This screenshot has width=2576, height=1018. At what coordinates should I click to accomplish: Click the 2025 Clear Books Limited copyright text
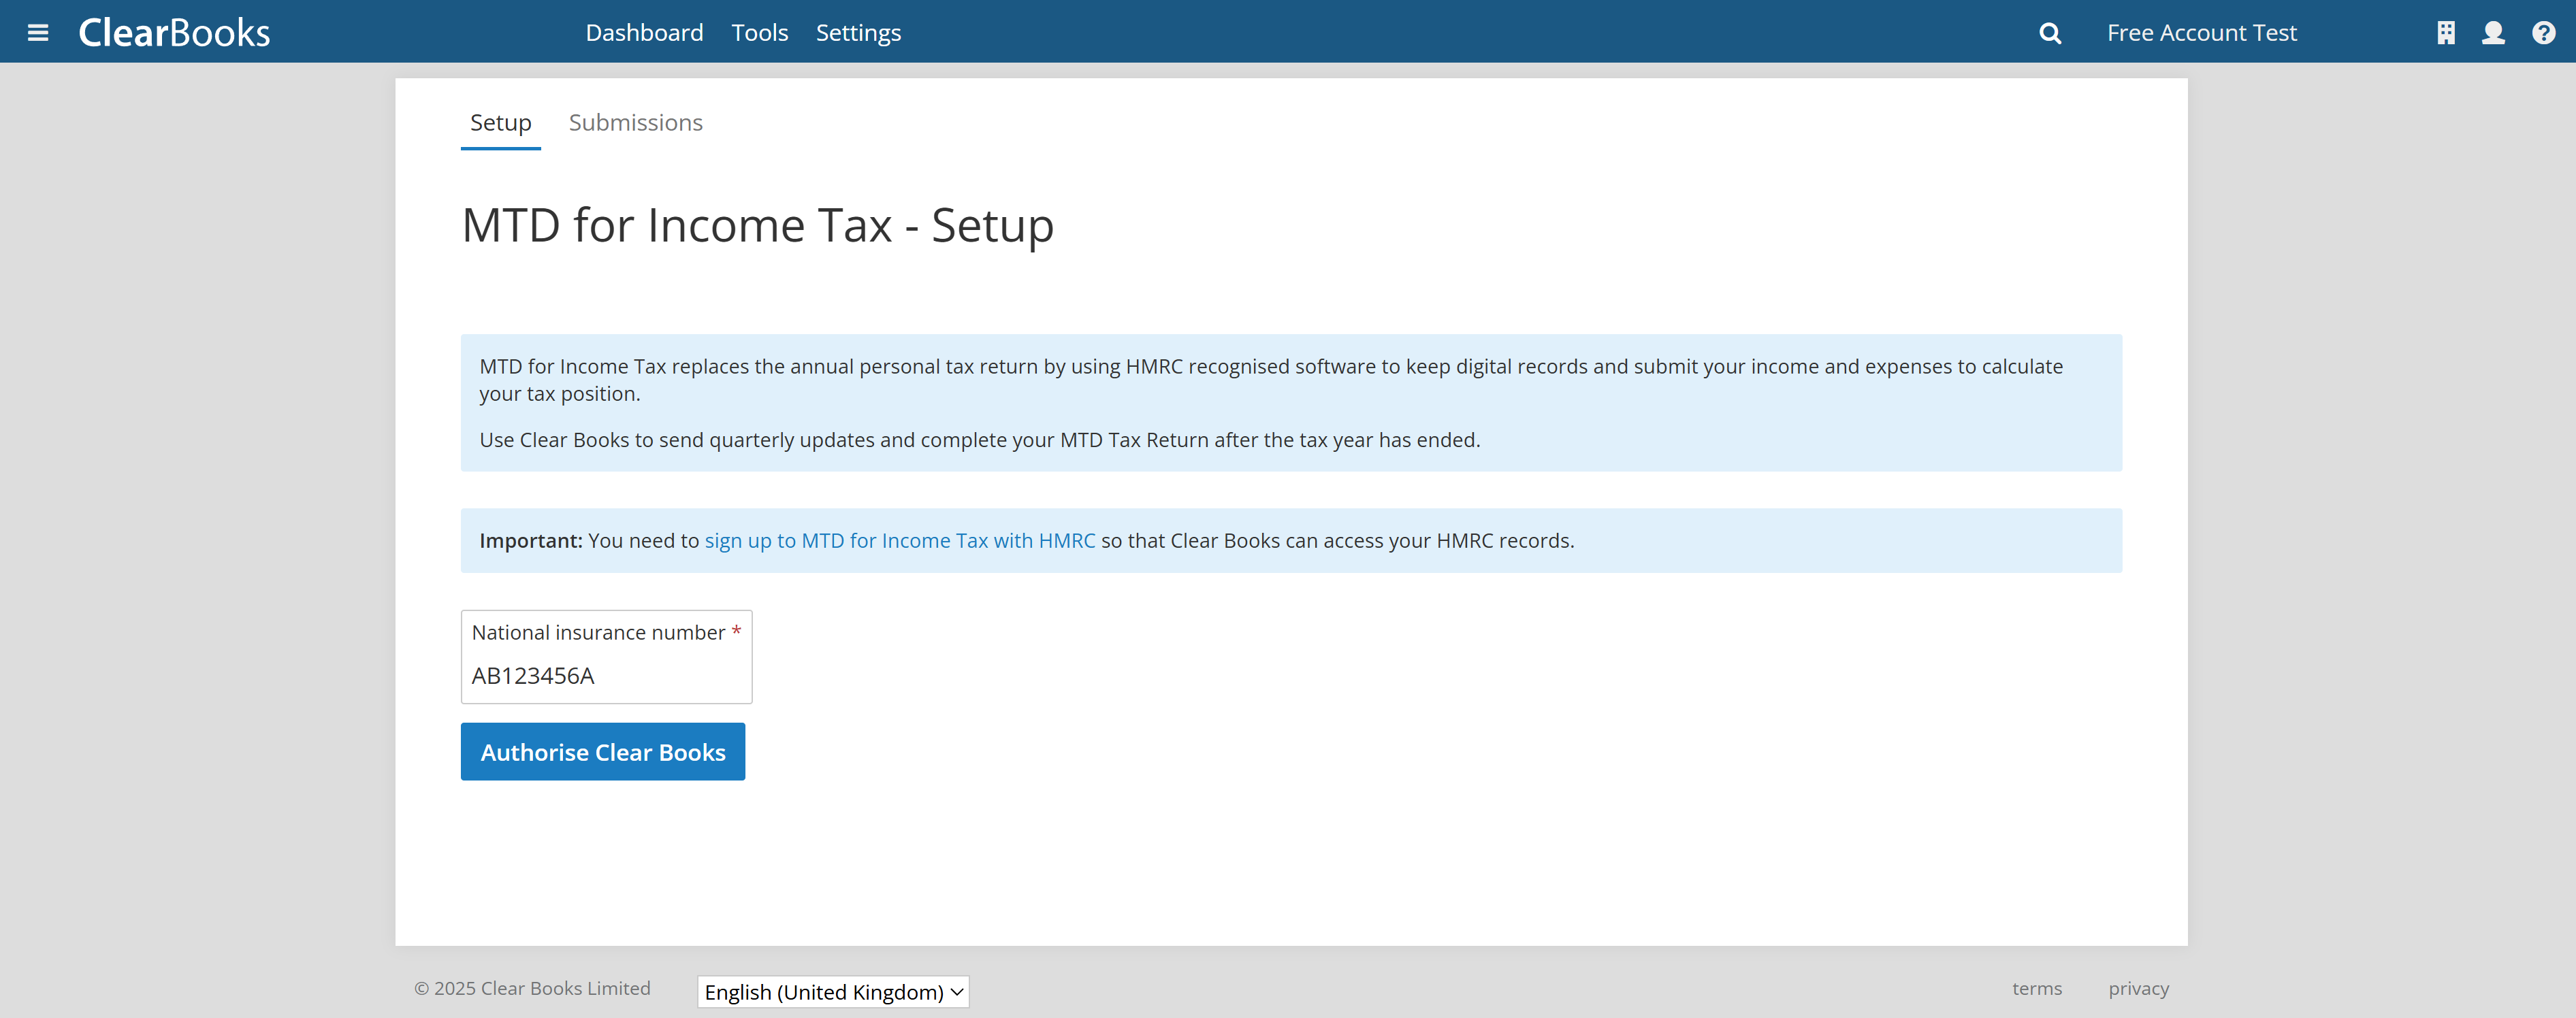coord(532,988)
